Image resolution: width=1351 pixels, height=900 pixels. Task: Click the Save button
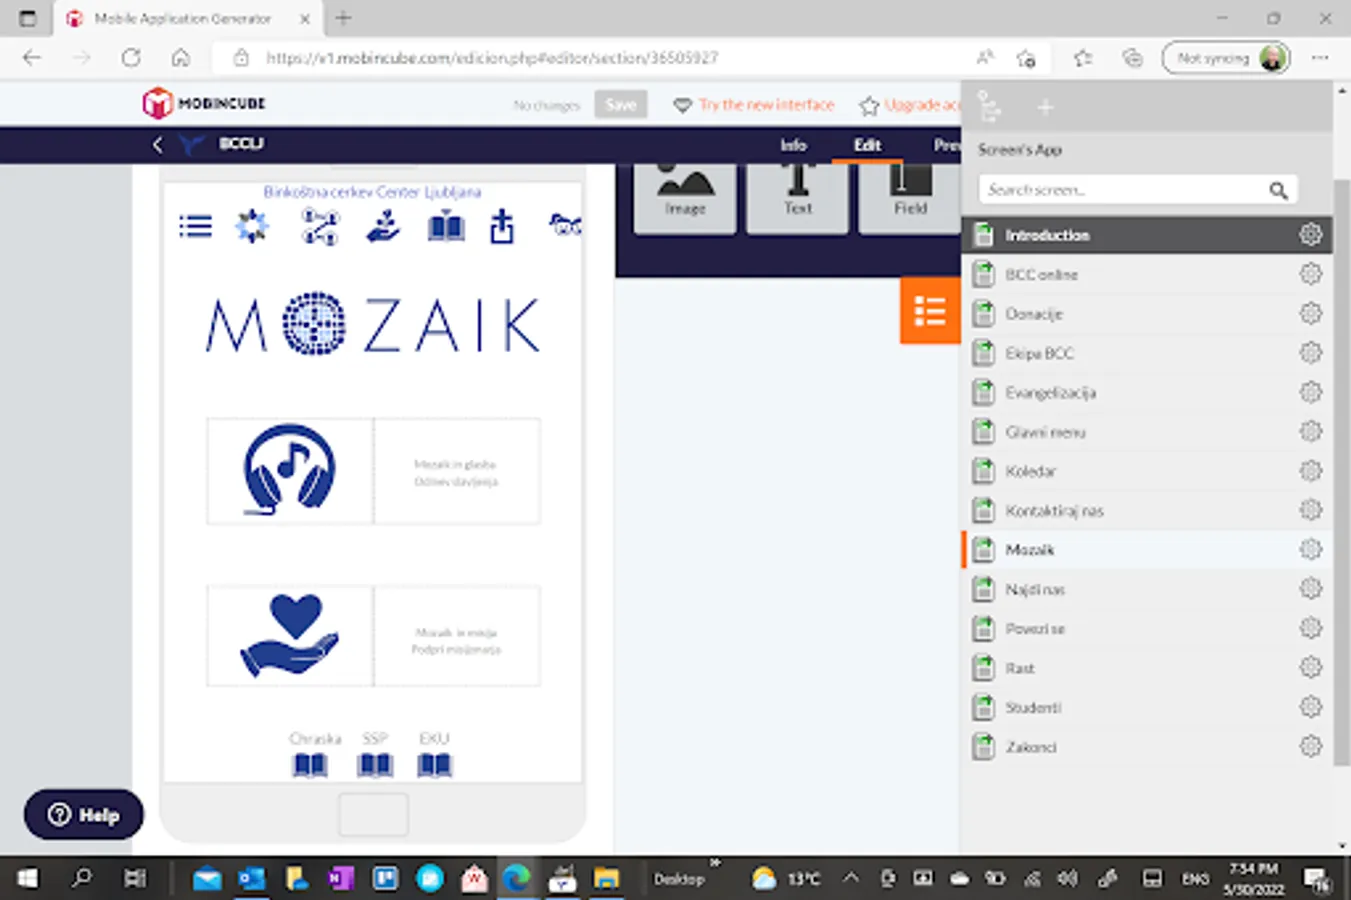(x=621, y=104)
